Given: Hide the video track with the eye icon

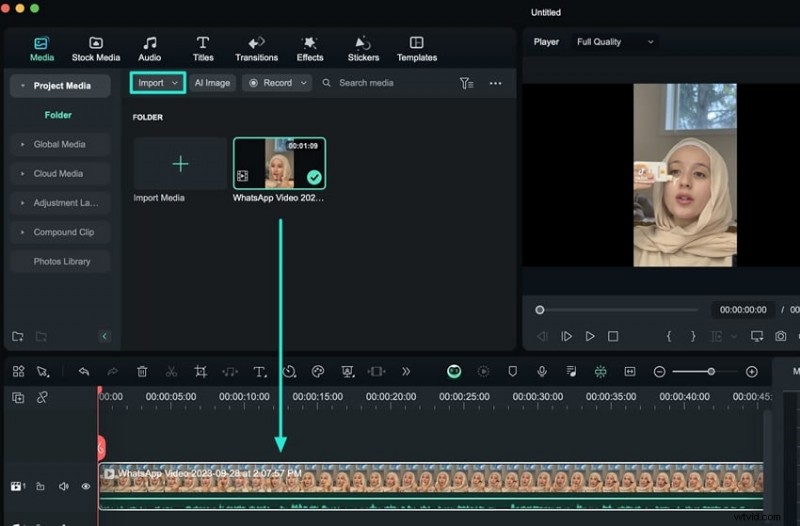Looking at the screenshot, I should click(x=86, y=487).
